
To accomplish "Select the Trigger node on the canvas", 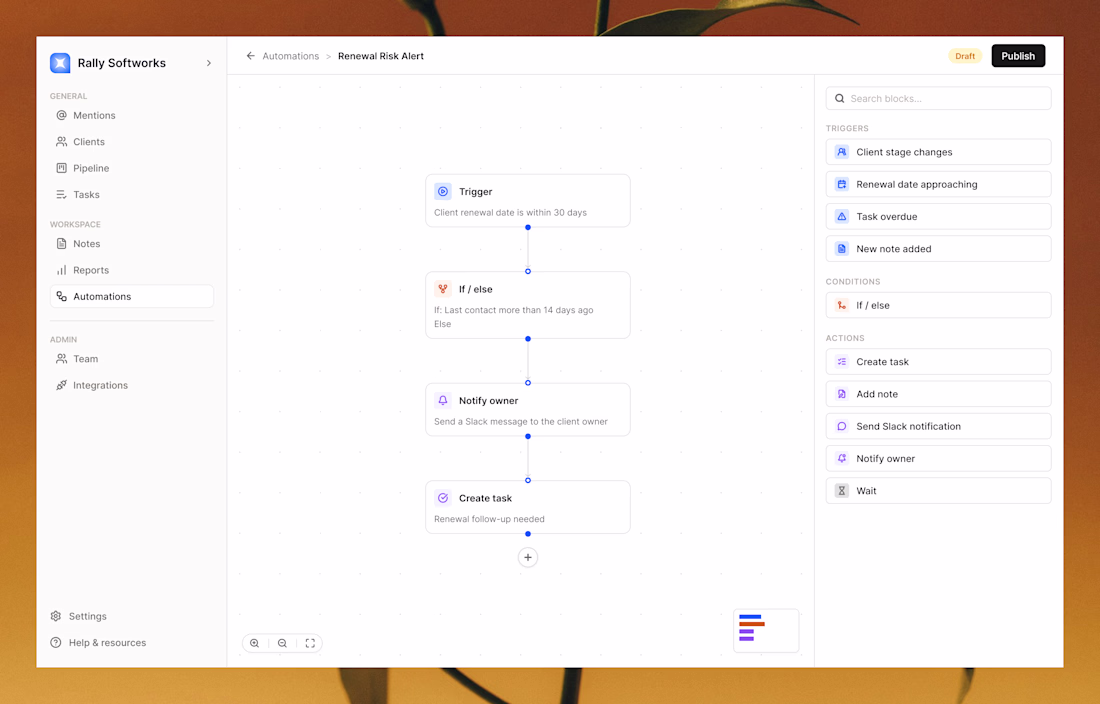I will click(x=528, y=201).
